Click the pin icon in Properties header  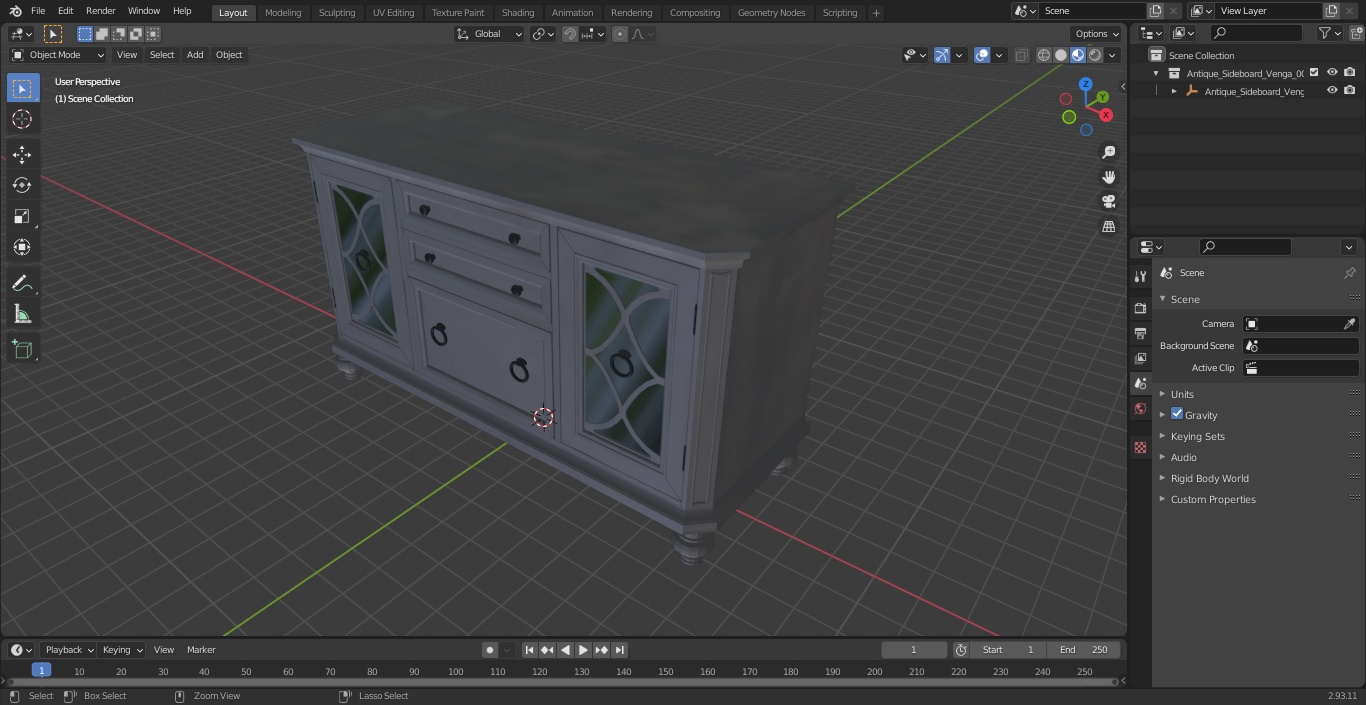click(x=1349, y=273)
